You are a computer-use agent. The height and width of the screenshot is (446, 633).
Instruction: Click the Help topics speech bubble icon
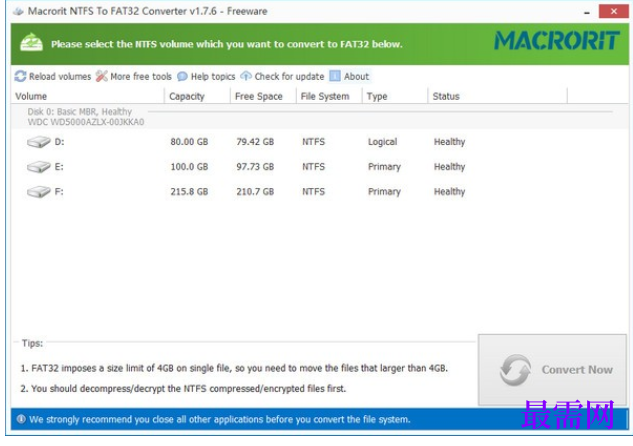[x=182, y=76]
